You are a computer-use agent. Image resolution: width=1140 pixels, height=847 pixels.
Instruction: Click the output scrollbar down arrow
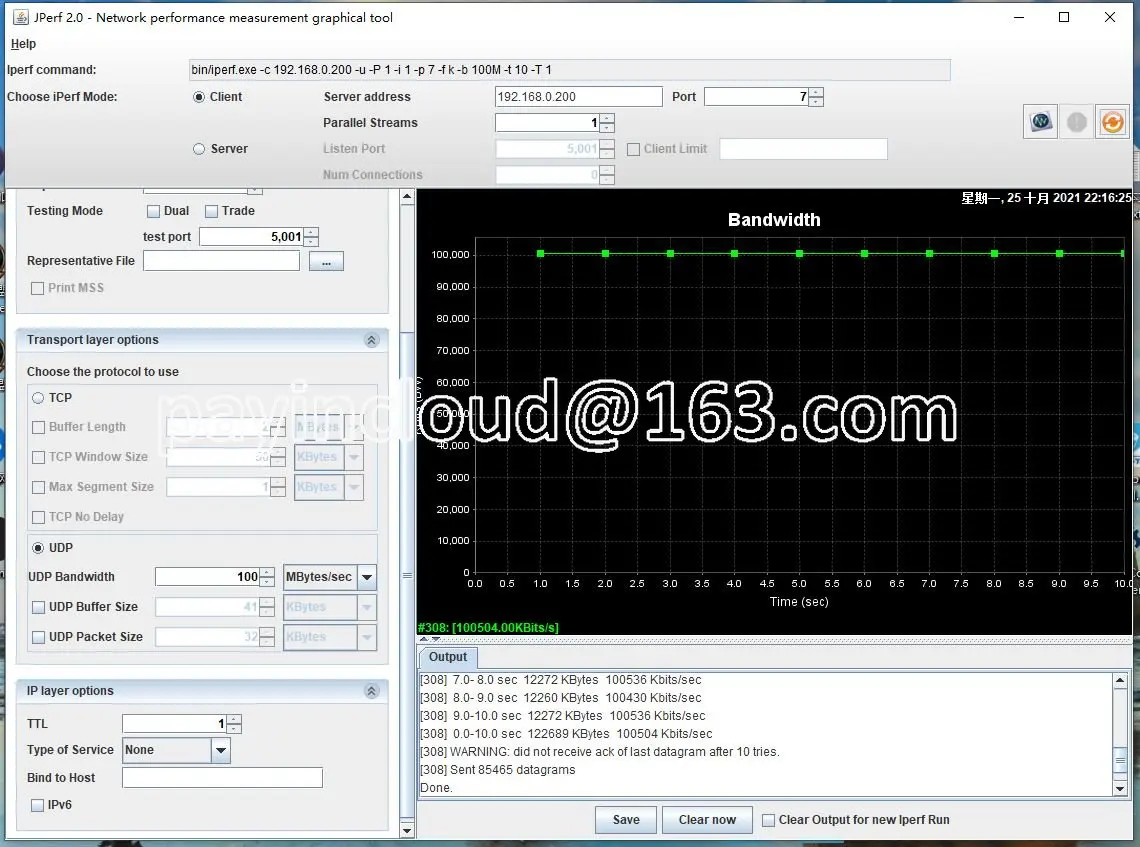(x=1120, y=788)
